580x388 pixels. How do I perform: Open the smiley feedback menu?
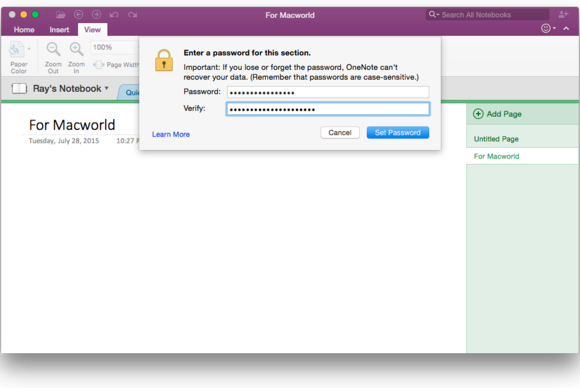point(548,28)
